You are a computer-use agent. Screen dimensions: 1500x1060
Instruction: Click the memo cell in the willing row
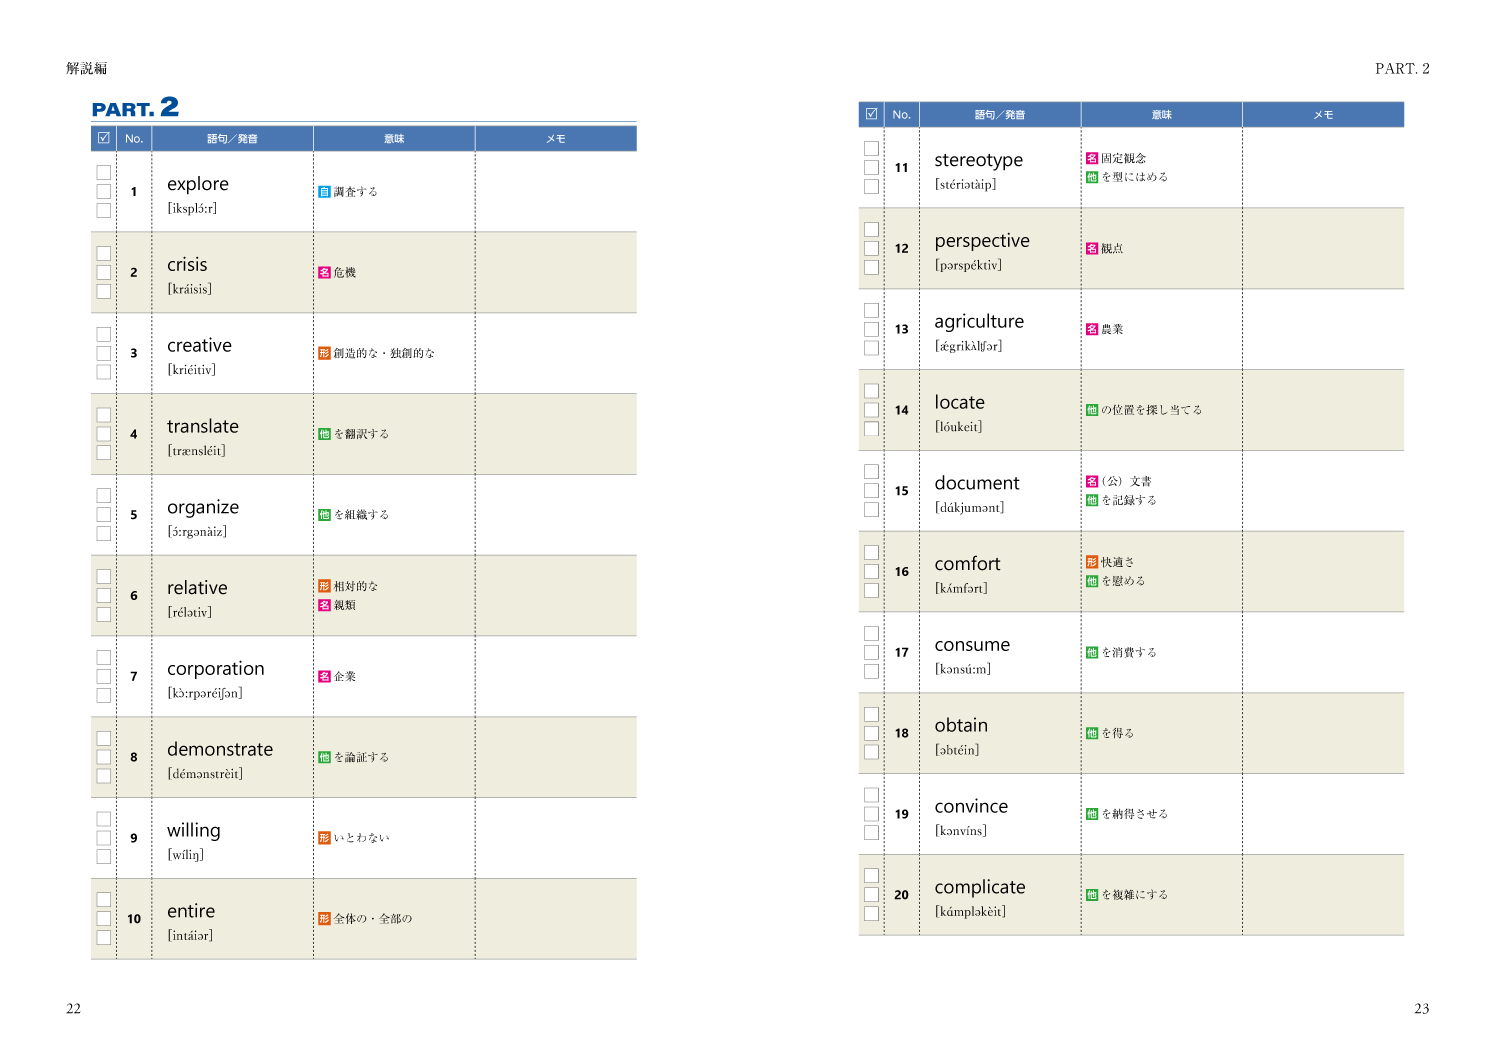tap(555, 838)
